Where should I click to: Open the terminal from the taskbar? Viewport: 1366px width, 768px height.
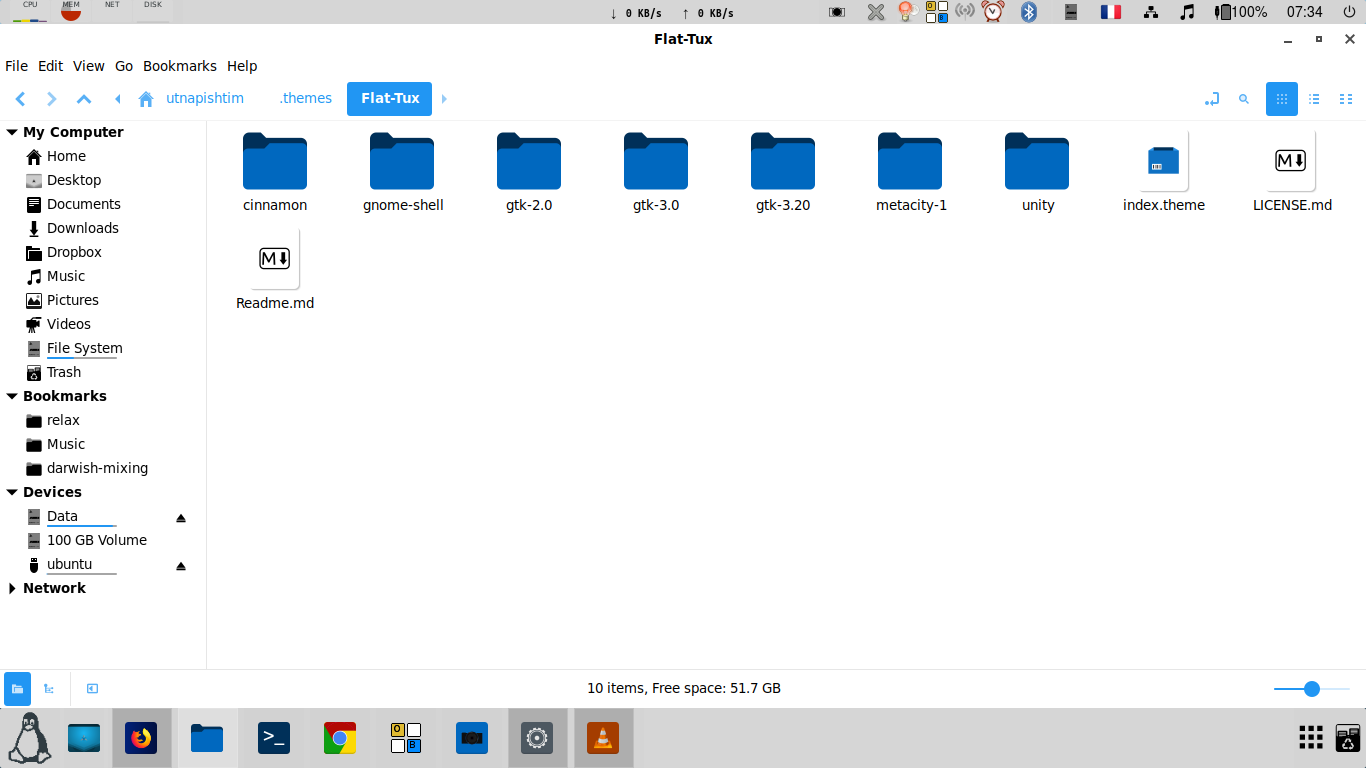273,739
